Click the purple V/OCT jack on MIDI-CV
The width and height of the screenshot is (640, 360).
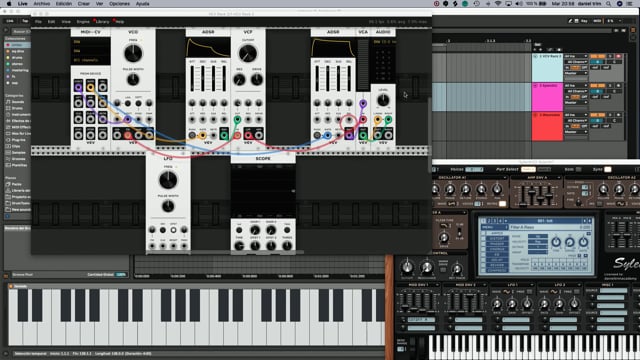(78, 87)
